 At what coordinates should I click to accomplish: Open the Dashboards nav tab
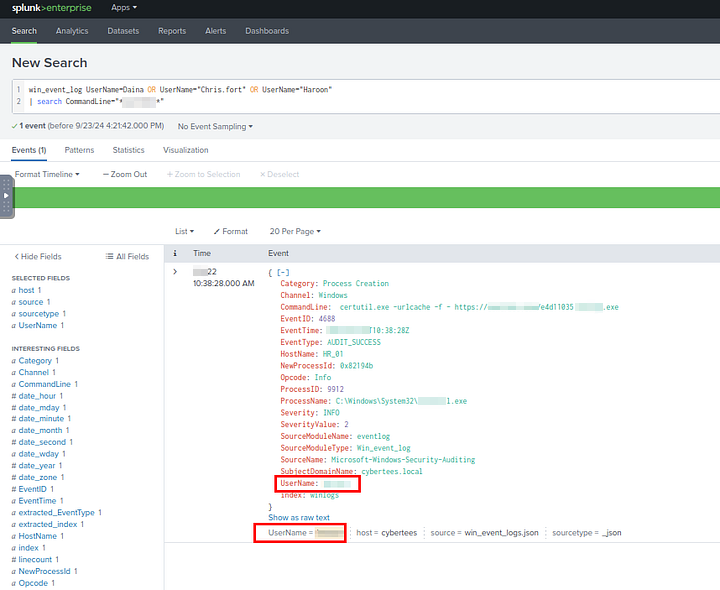(x=267, y=31)
